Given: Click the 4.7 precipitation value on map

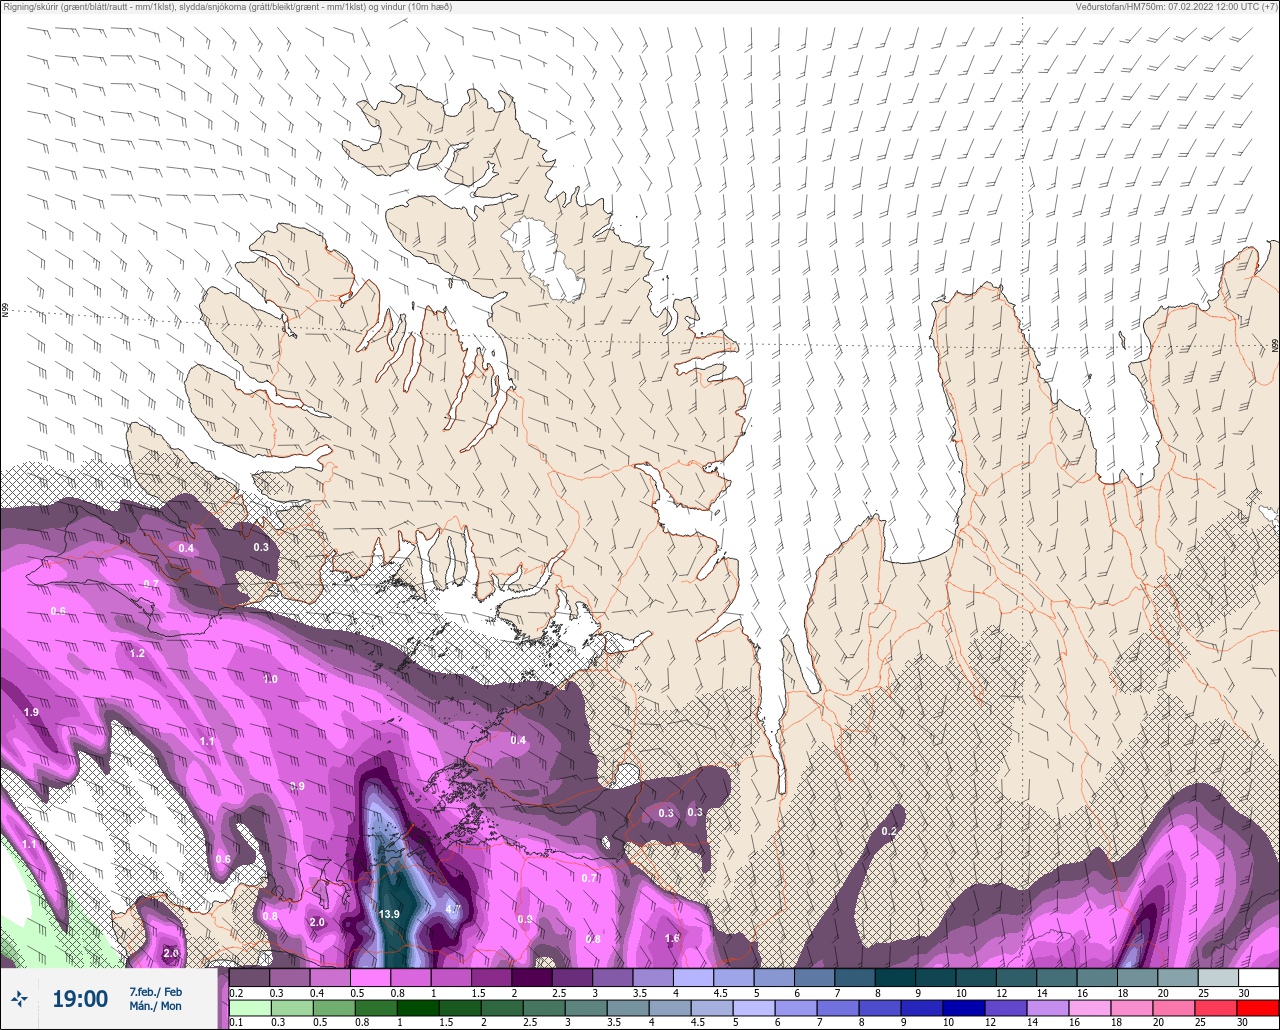Looking at the screenshot, I should pyautogui.click(x=453, y=909).
